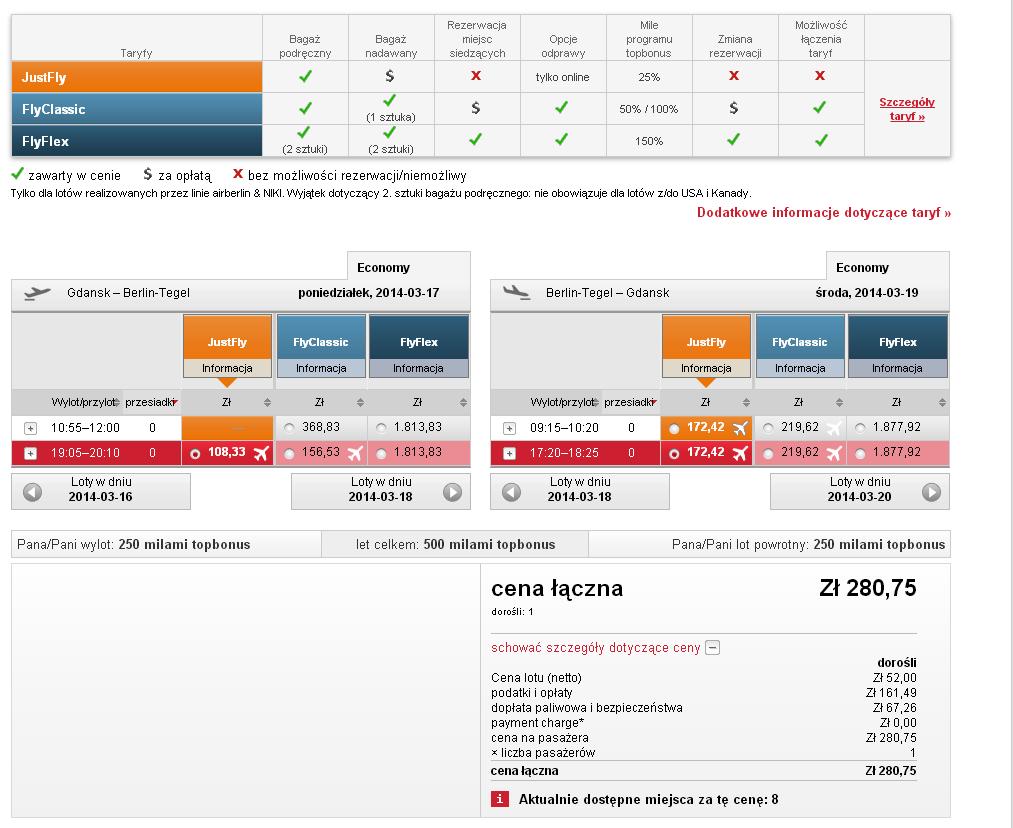Select FlyClassic 156,53 fare on 19:05–20:10 flight
The image size is (1013, 828).
click(x=289, y=454)
